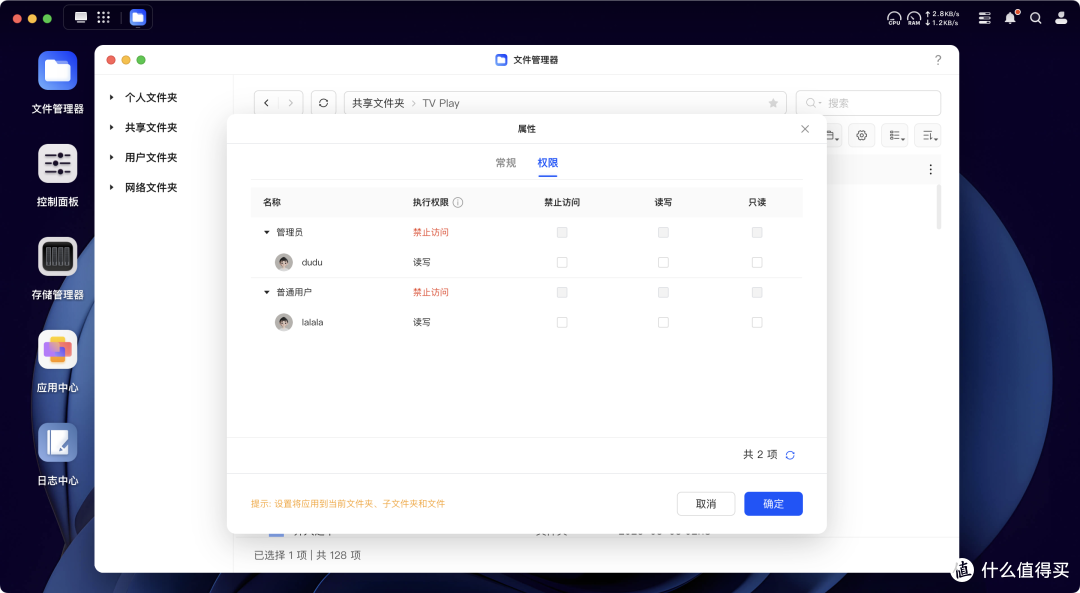This screenshot has height=593, width=1080.
Task: Open 日志中心 from the desktop
Action: (x=57, y=442)
